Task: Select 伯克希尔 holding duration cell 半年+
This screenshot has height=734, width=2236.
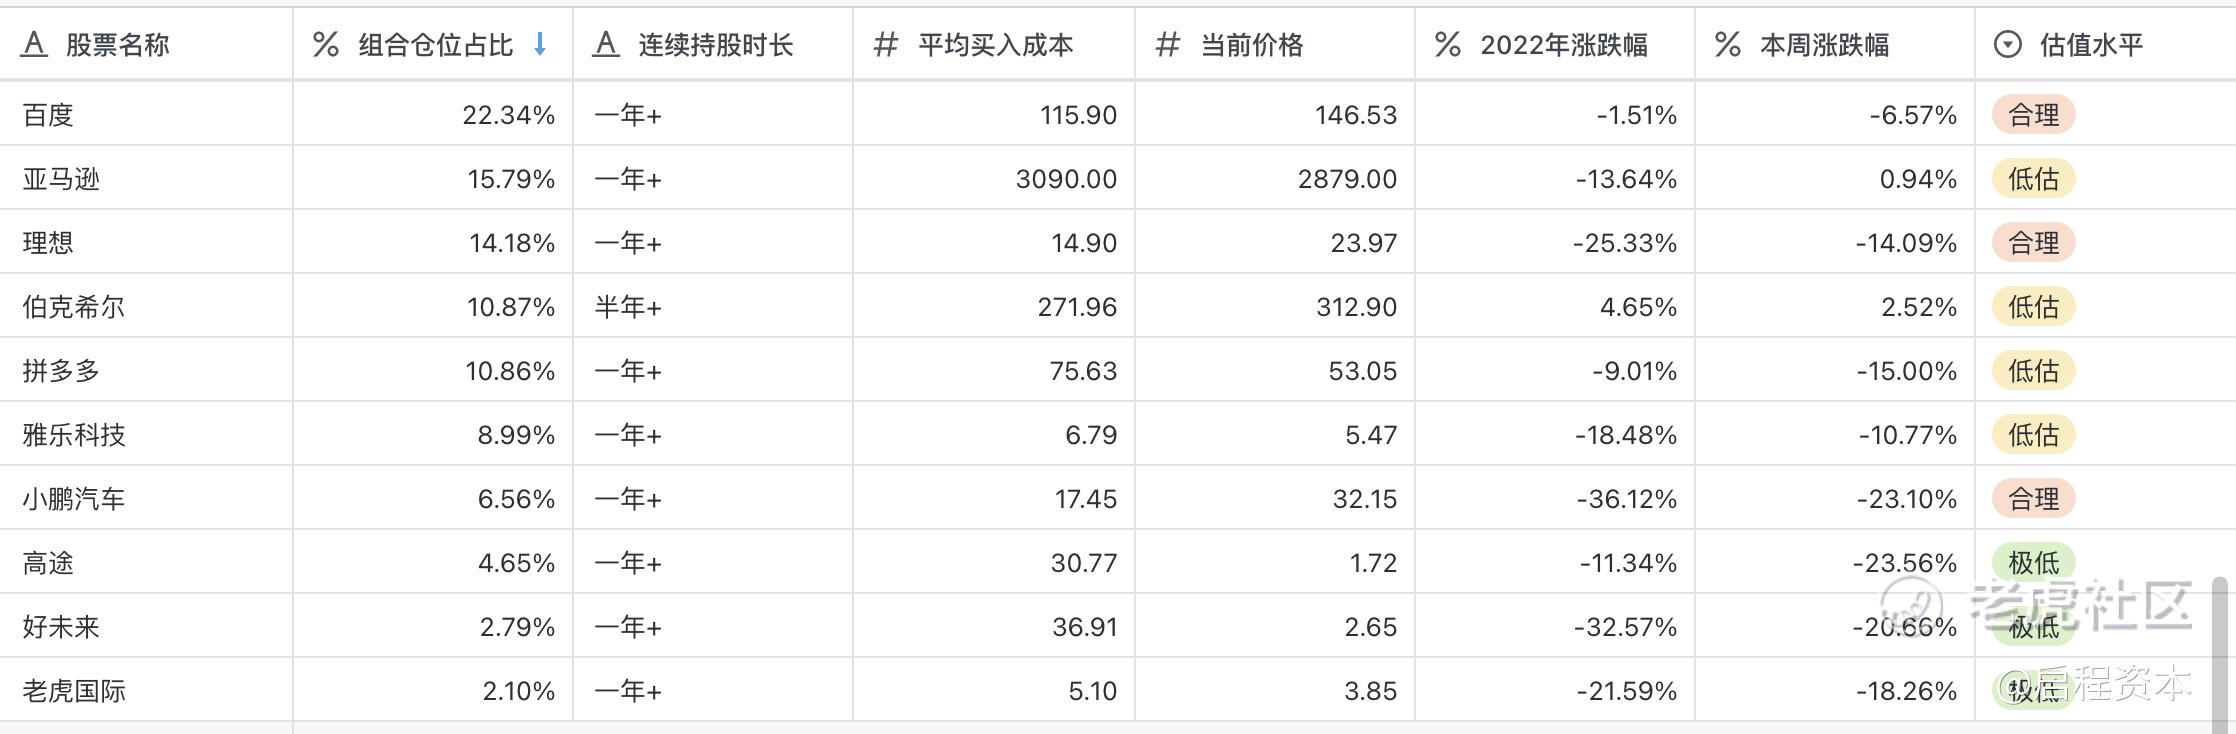Action: pos(713,307)
